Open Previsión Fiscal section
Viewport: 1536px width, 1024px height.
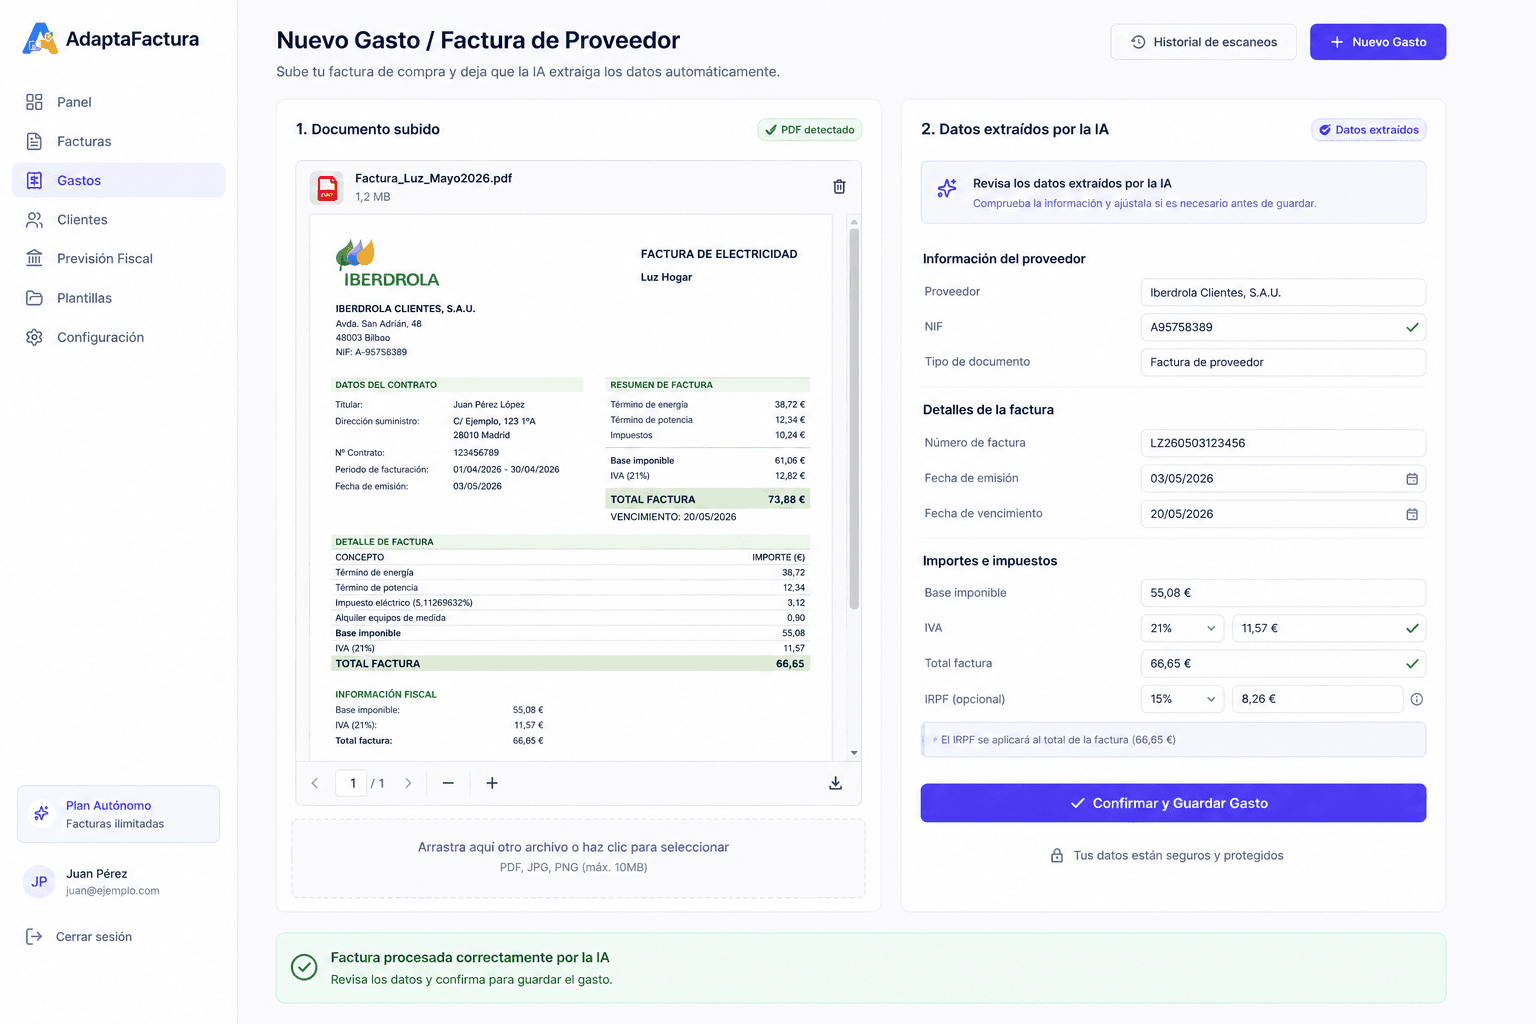119,258
